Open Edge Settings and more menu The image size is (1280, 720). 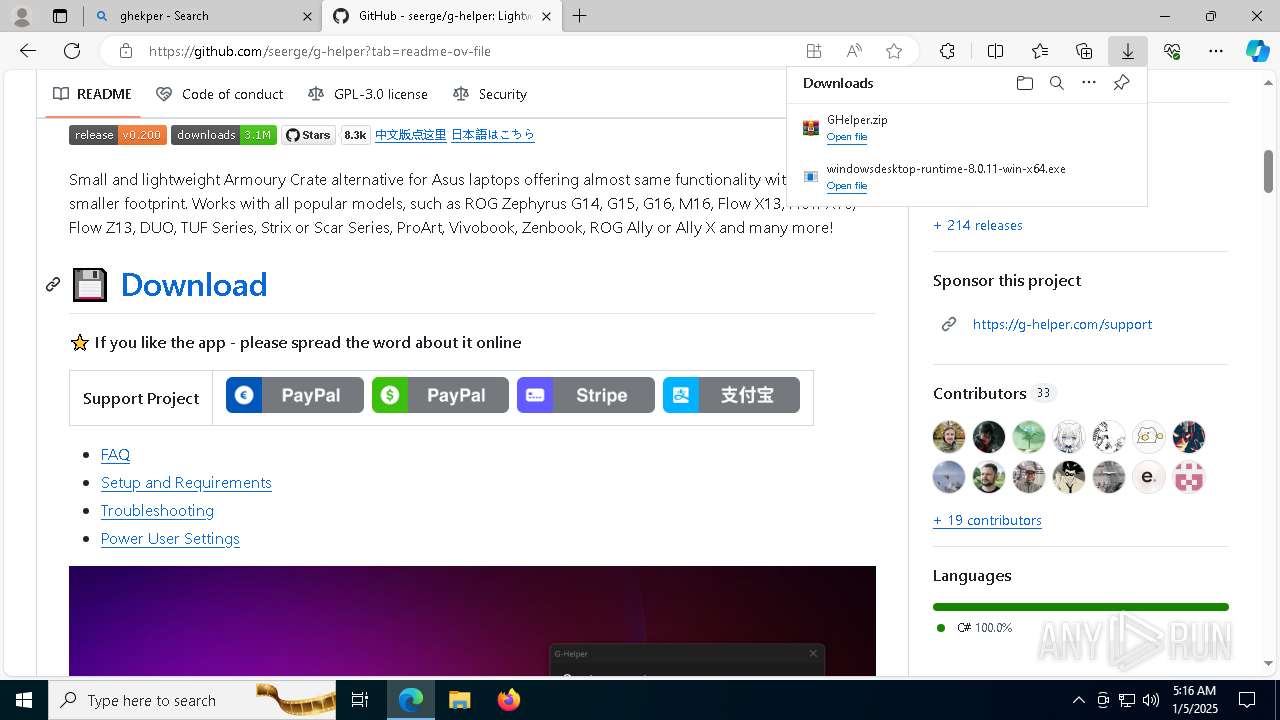1216,51
